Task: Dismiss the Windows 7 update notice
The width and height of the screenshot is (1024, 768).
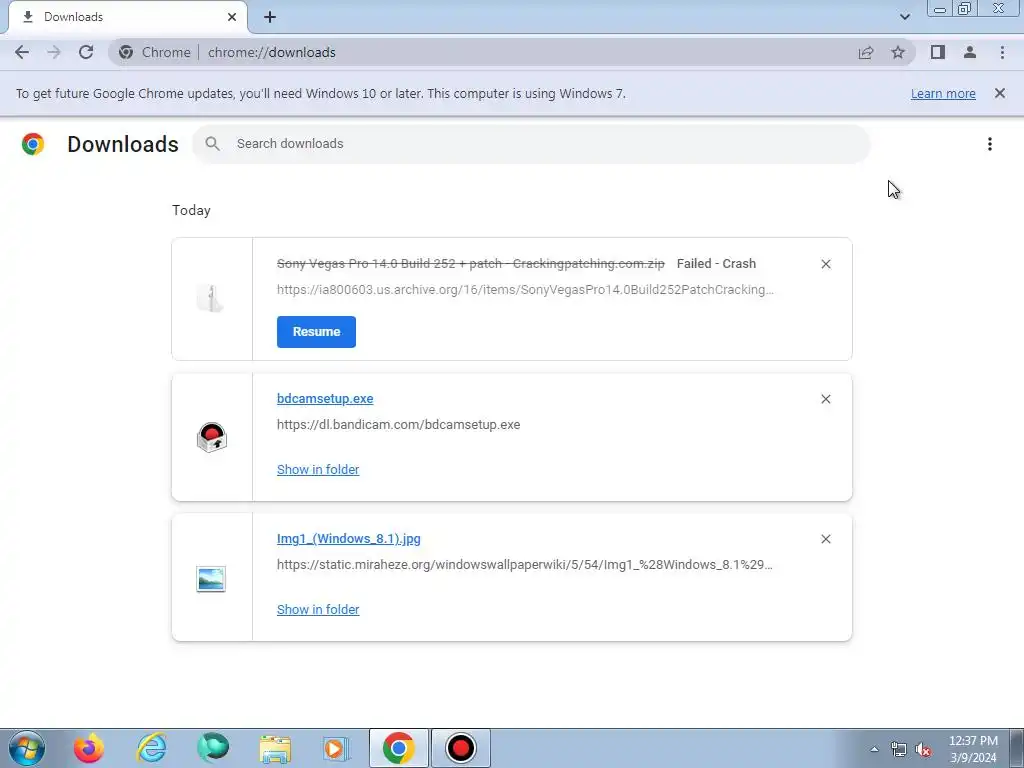Action: pyautogui.click(x=1000, y=93)
